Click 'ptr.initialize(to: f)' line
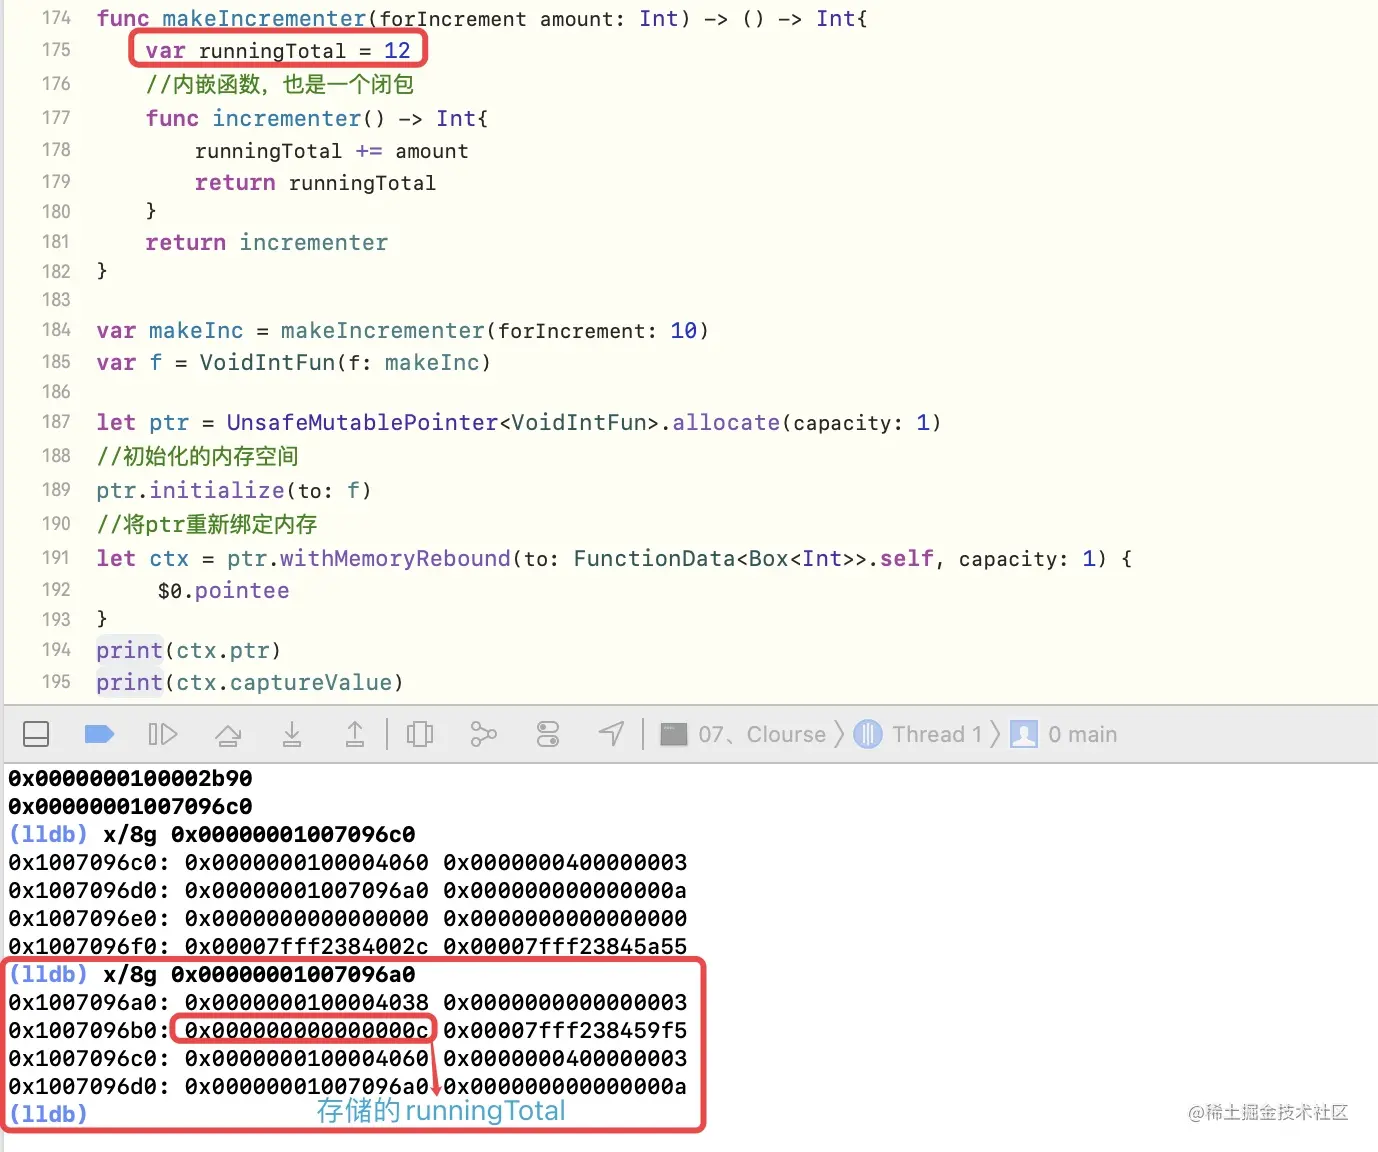 pyautogui.click(x=234, y=490)
